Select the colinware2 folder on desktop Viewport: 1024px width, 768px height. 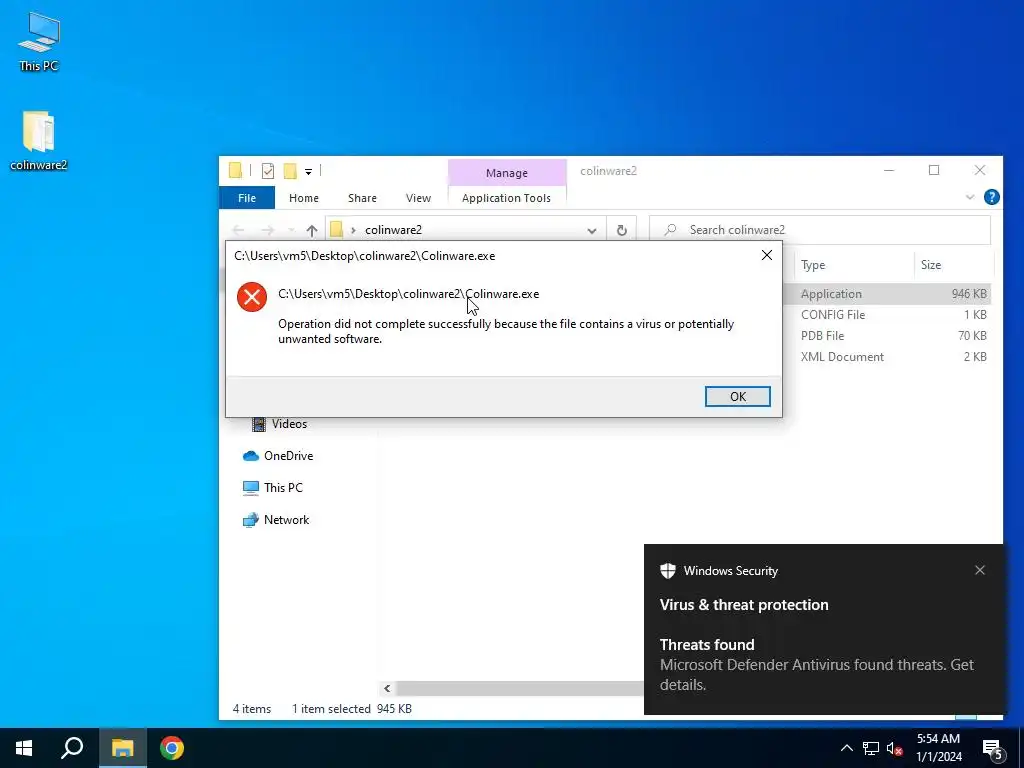(x=39, y=140)
